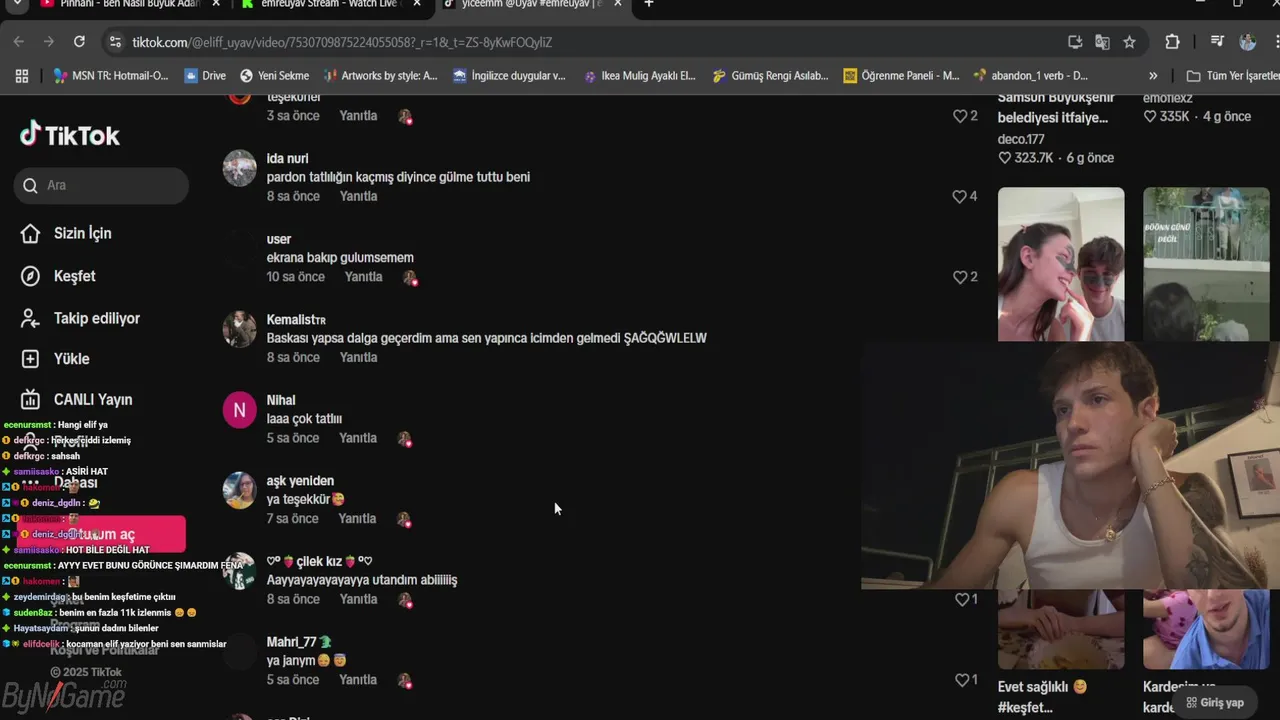Open Takip ediliyor feed
1280x720 pixels.
coord(80,318)
